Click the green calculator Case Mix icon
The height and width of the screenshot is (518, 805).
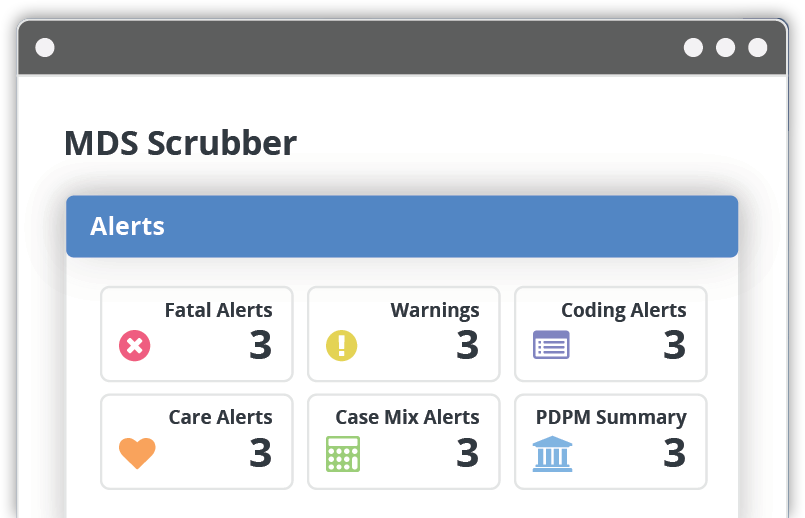[343, 454]
